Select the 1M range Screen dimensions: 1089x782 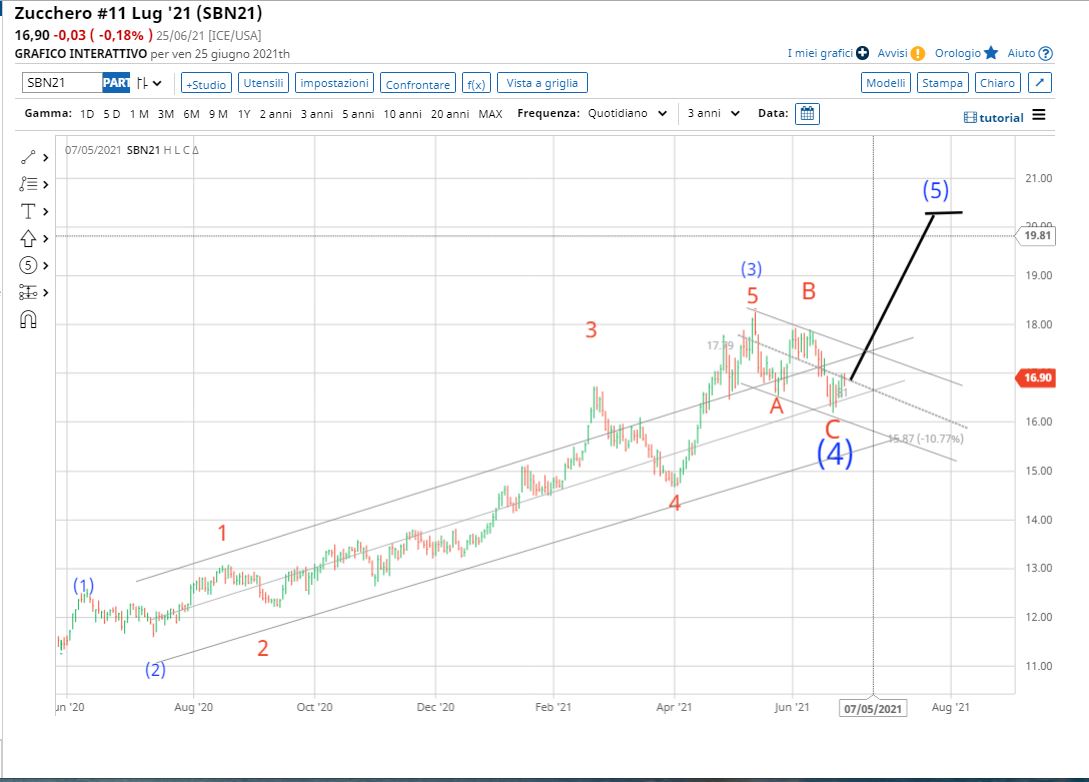pyautogui.click(x=139, y=114)
